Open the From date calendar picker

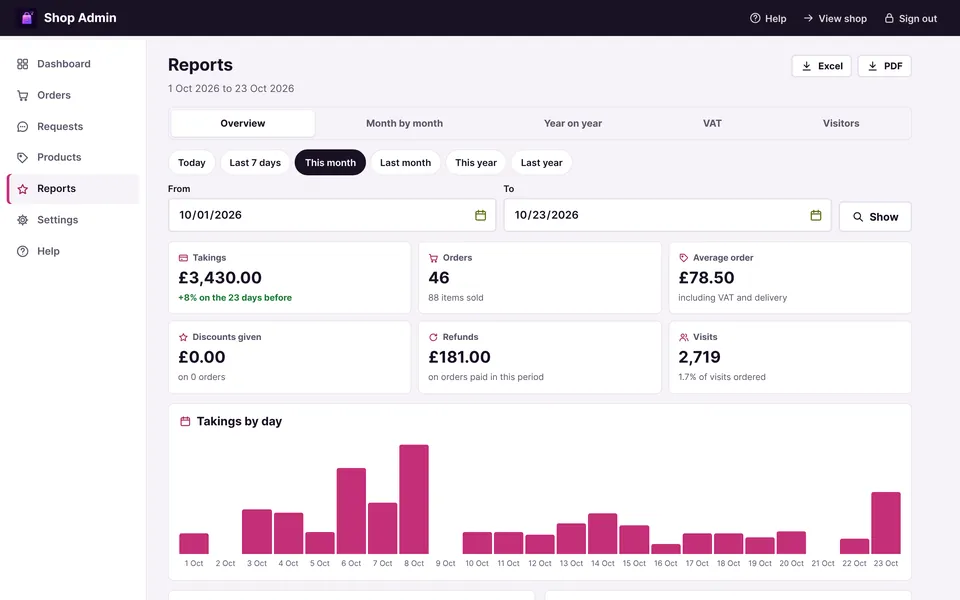click(481, 215)
